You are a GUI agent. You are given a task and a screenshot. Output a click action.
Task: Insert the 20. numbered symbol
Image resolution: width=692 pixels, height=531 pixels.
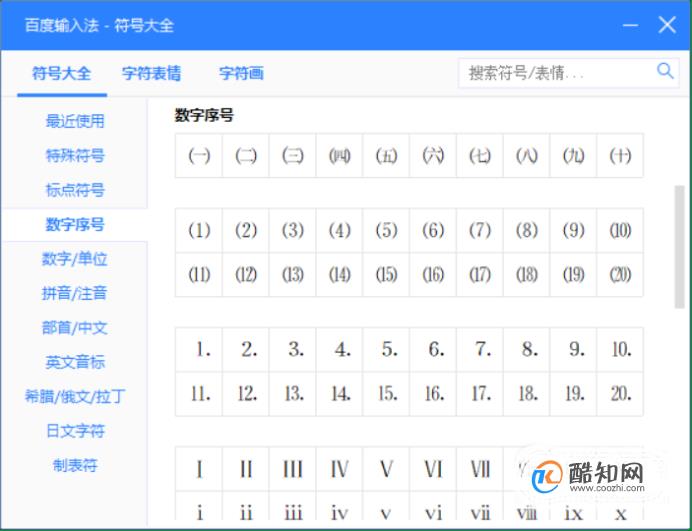pos(620,394)
